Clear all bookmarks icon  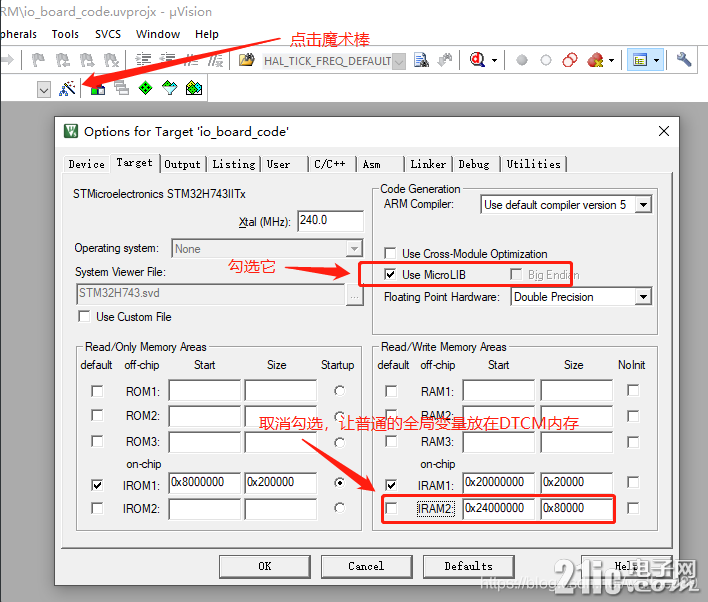[111, 60]
